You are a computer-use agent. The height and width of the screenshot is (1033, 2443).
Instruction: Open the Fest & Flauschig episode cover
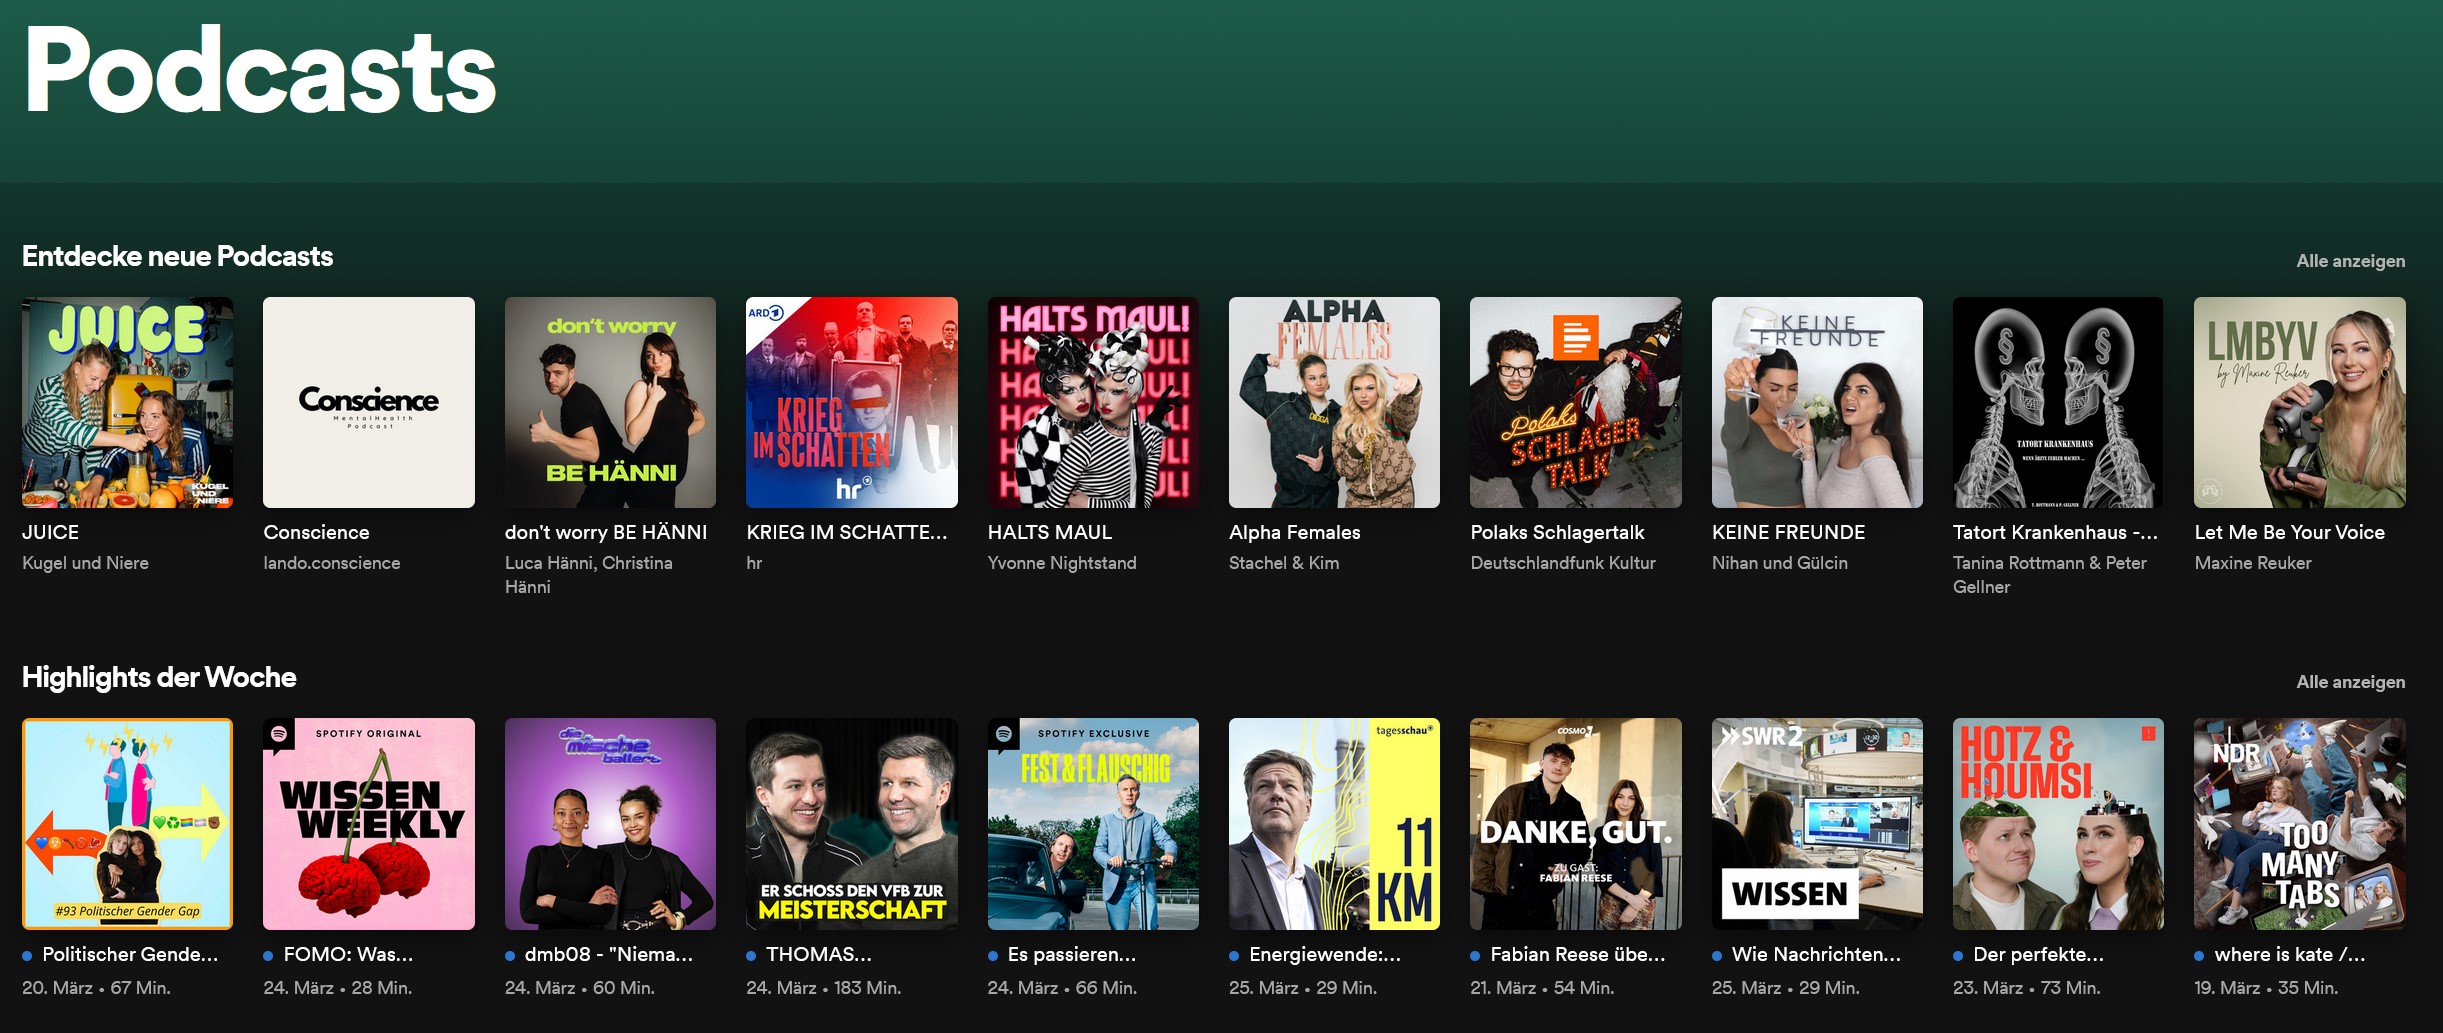(x=1093, y=824)
